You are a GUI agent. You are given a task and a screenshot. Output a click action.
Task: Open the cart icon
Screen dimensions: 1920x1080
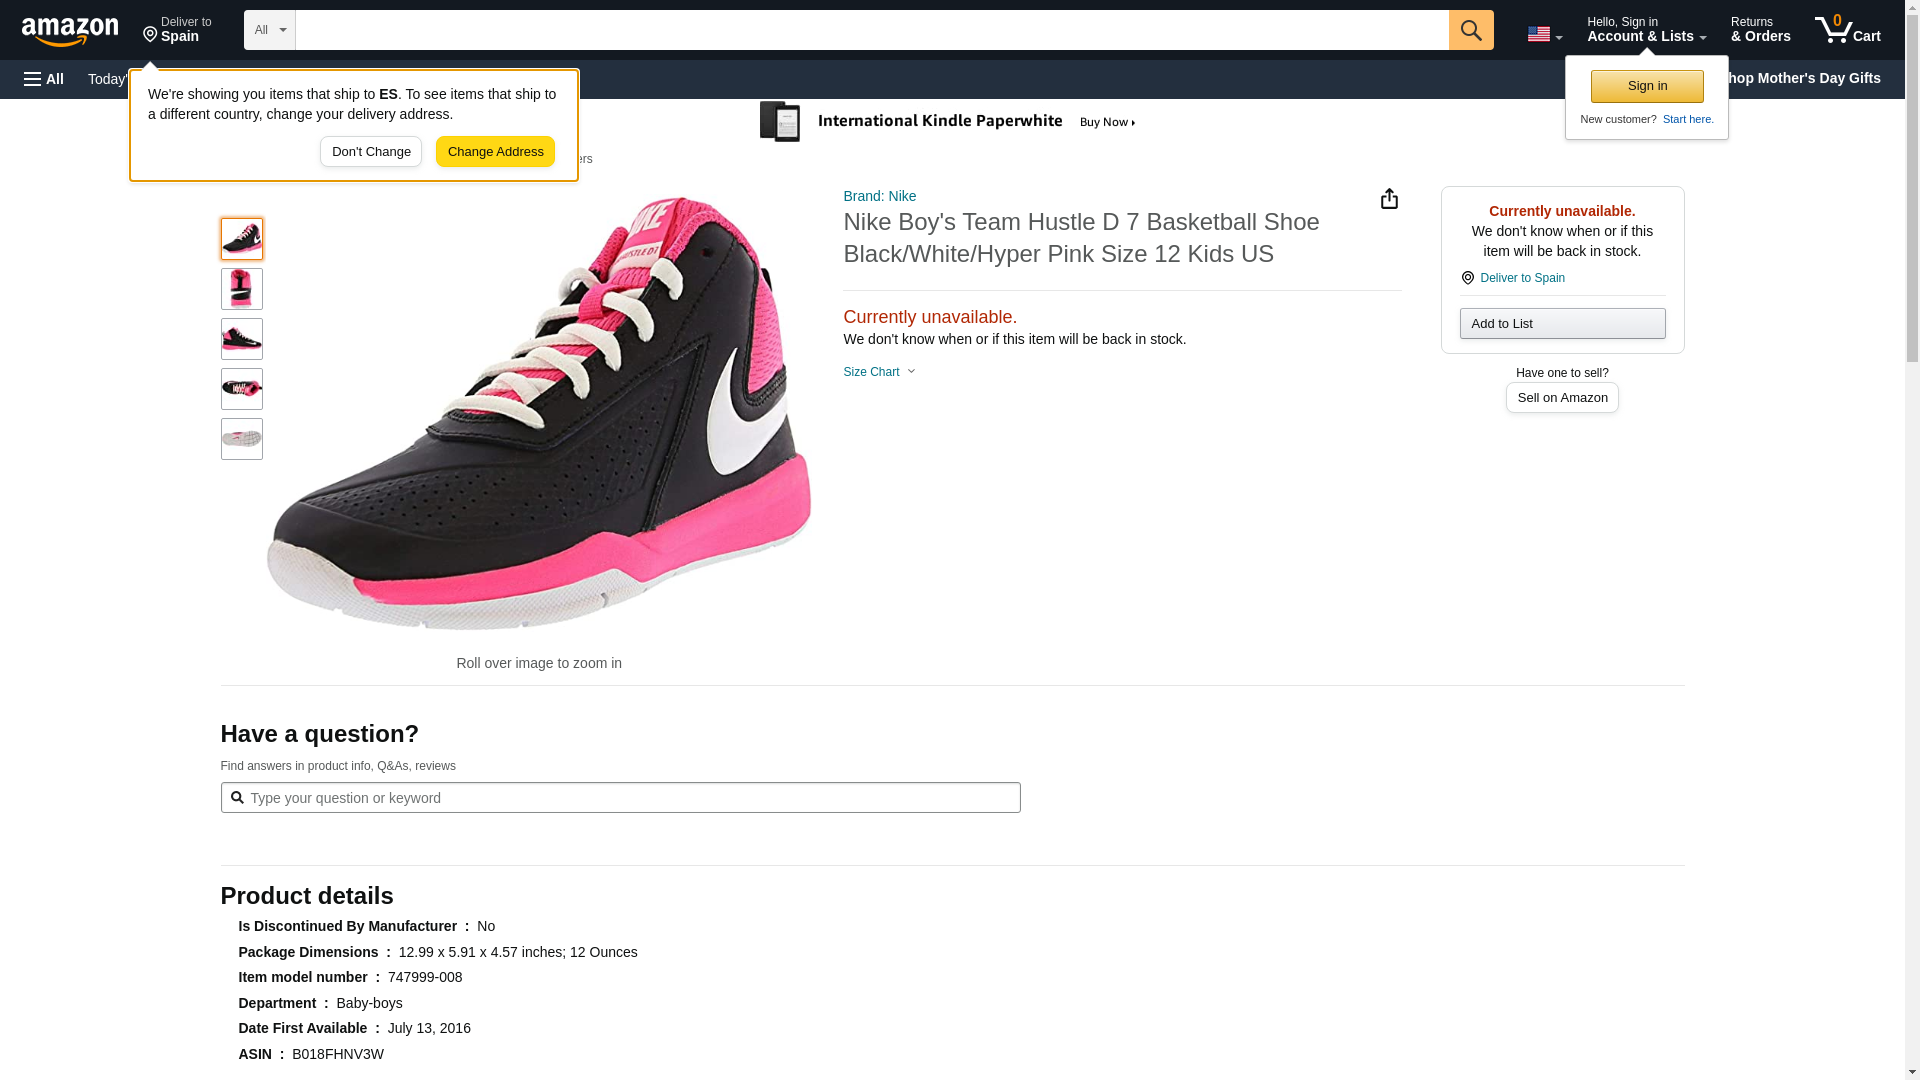pyautogui.click(x=1847, y=30)
